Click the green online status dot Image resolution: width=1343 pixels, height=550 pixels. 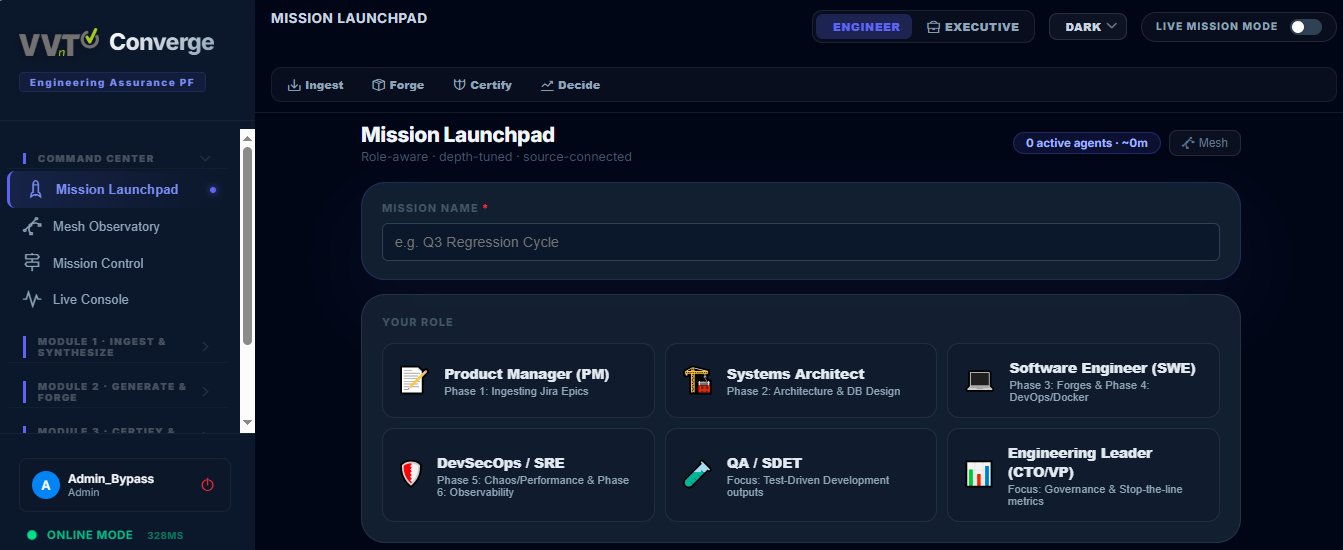click(32, 535)
